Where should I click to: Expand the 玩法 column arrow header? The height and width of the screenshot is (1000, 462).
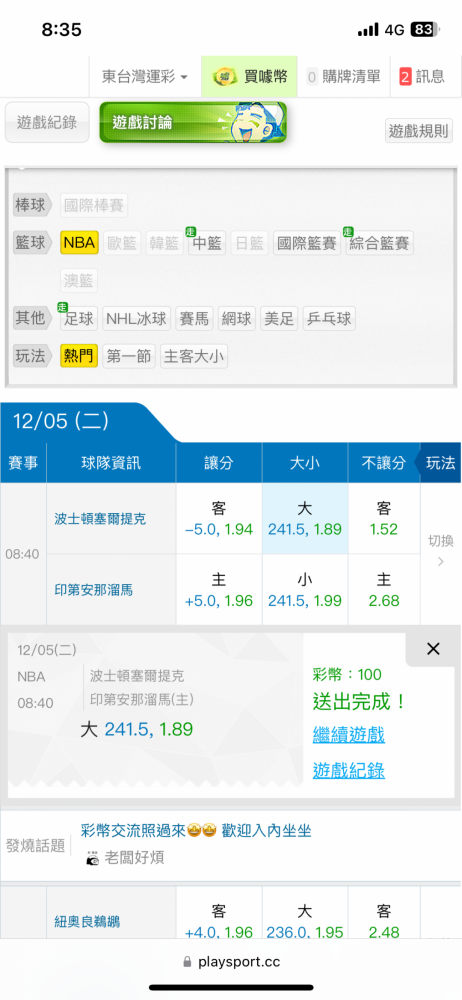(x=438, y=463)
